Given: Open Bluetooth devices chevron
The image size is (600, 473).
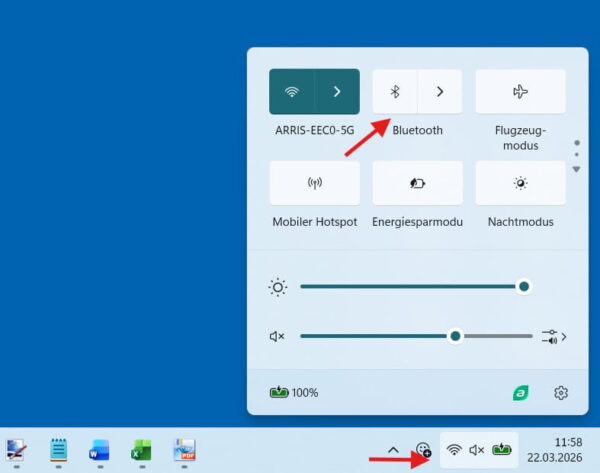Looking at the screenshot, I should 440,92.
